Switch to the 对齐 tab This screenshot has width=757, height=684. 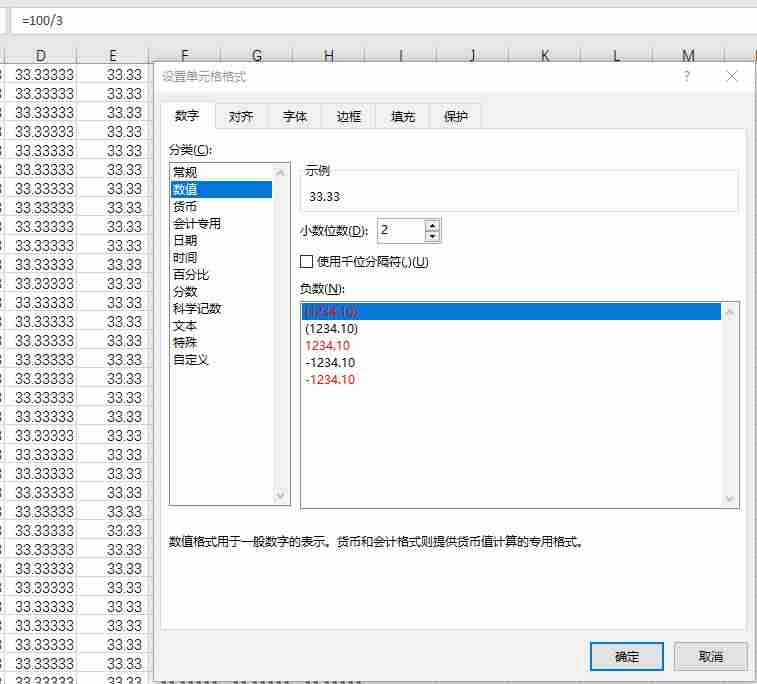point(241,116)
